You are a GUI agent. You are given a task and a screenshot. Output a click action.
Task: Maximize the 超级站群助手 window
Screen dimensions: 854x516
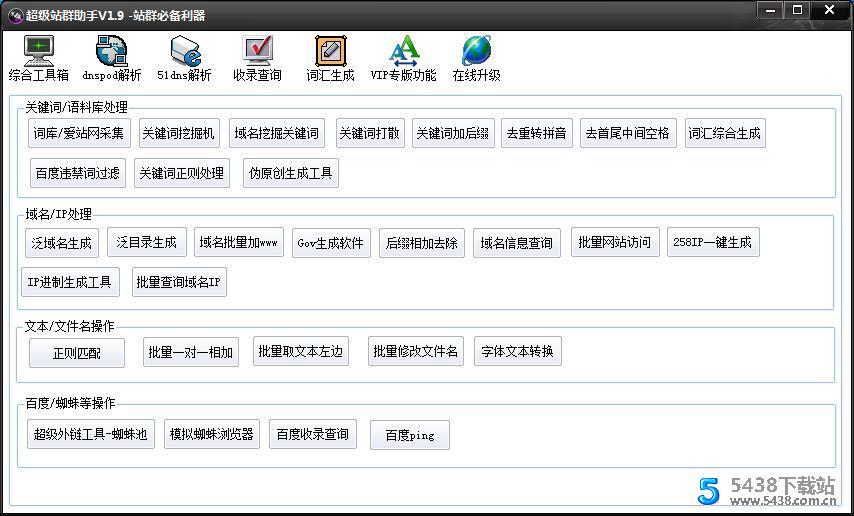click(x=797, y=10)
